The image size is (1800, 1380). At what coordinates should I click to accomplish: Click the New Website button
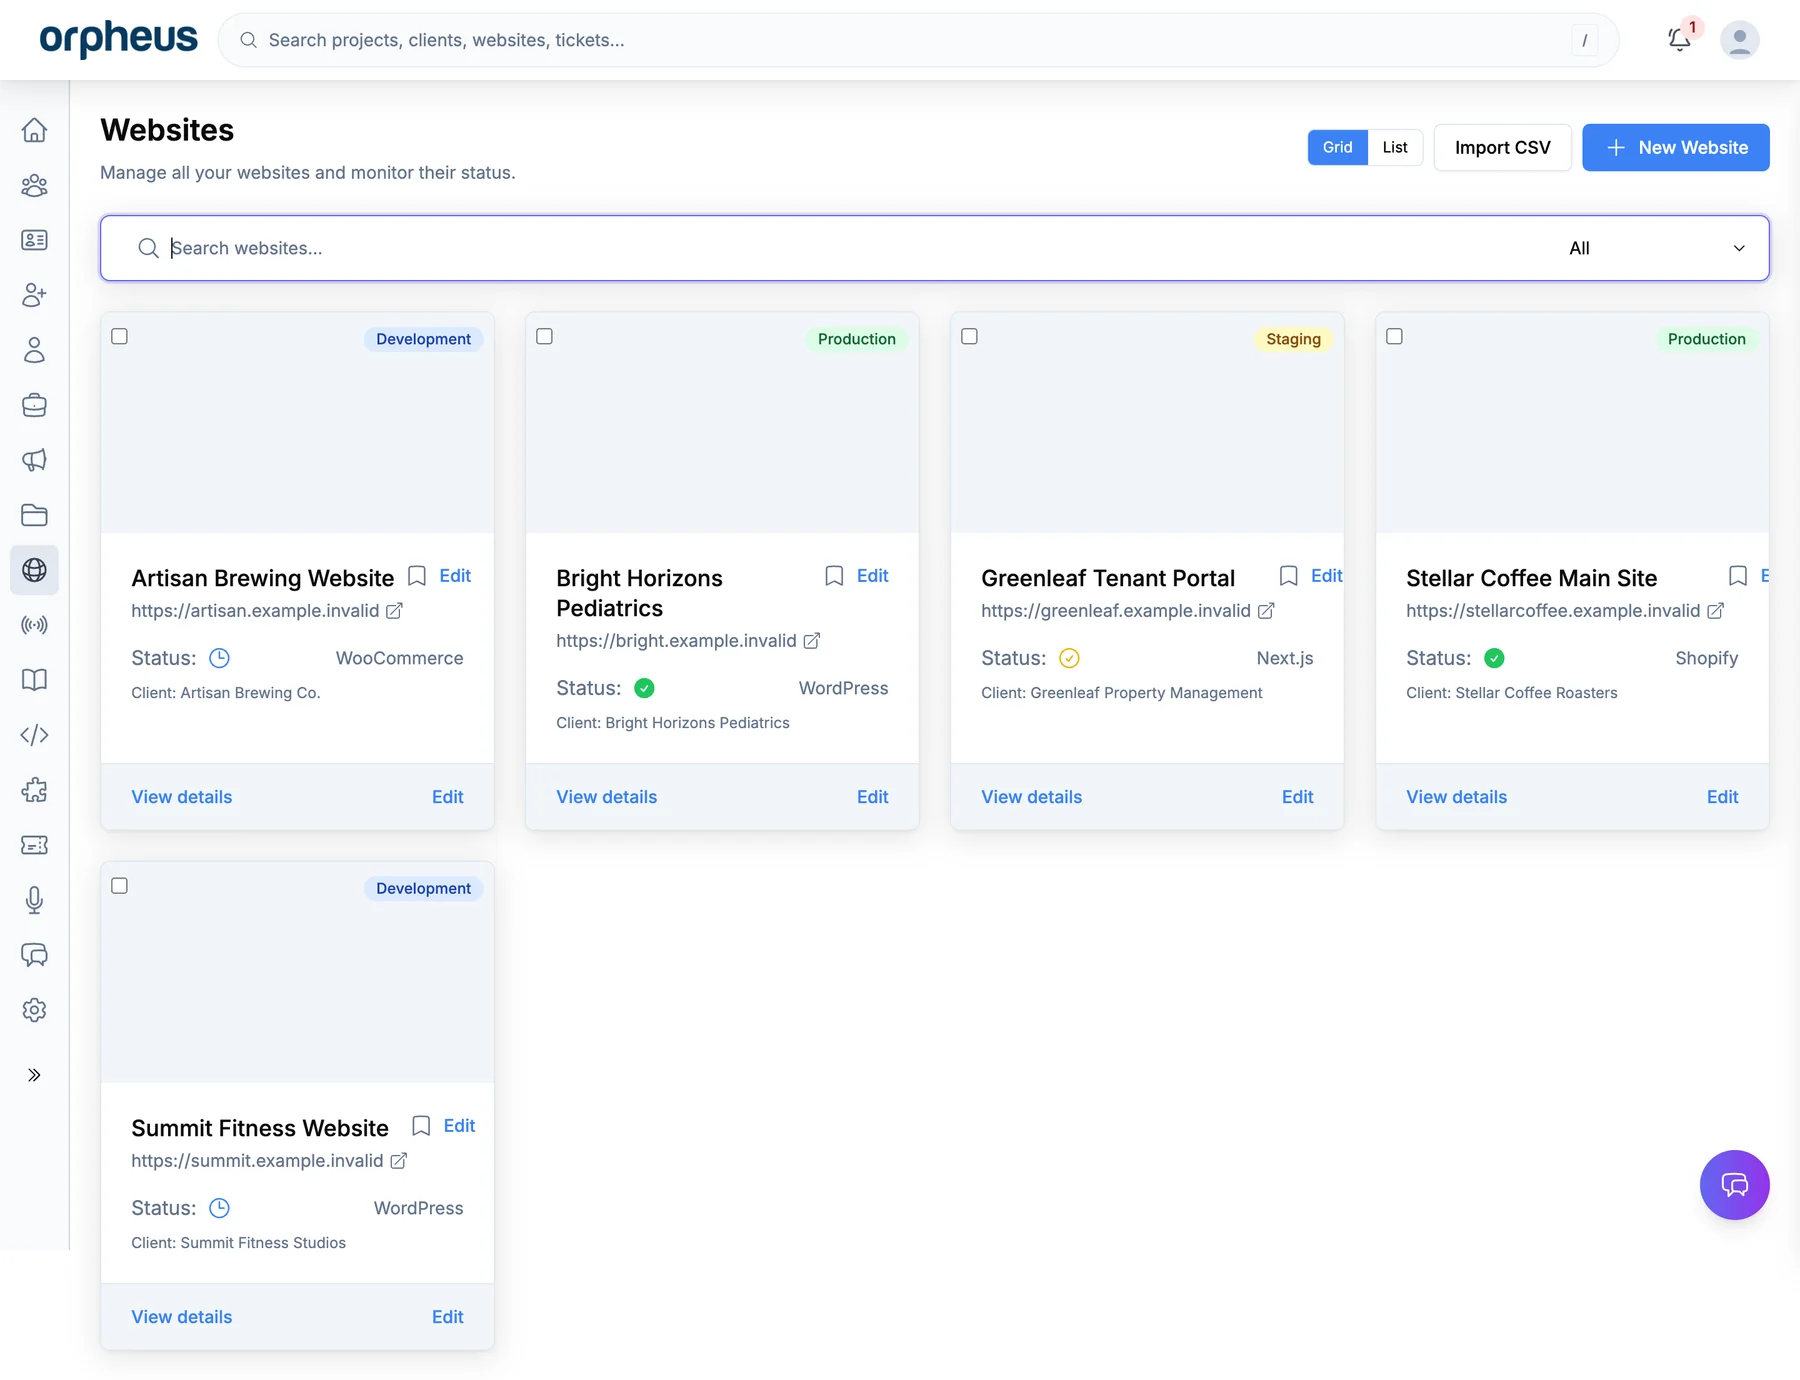pos(1675,147)
